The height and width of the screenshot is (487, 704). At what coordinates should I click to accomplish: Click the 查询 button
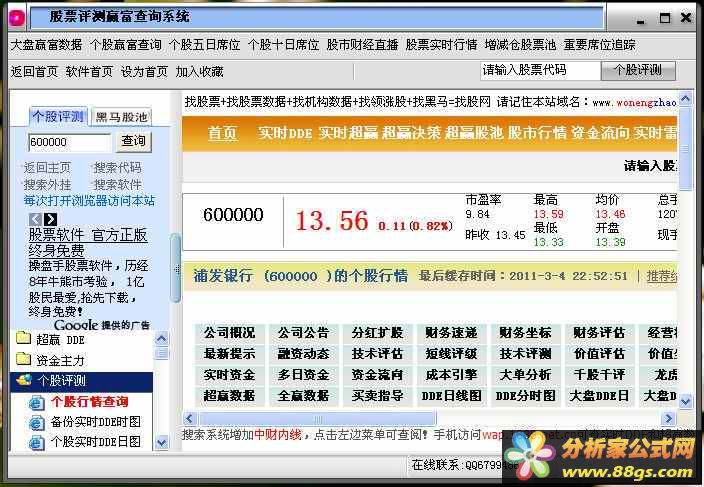(x=133, y=141)
